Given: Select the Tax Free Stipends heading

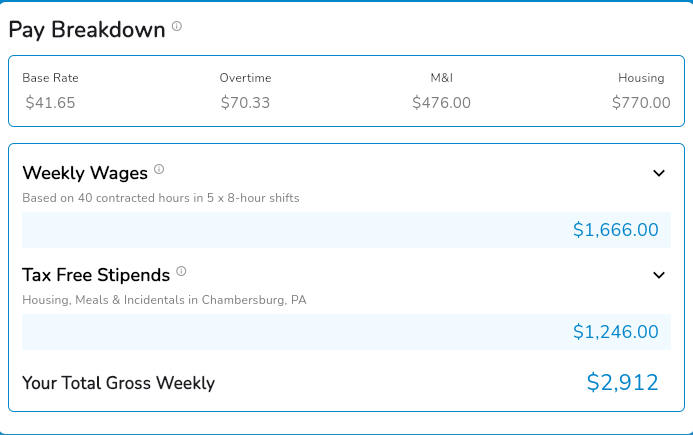Looking at the screenshot, I should coord(96,274).
